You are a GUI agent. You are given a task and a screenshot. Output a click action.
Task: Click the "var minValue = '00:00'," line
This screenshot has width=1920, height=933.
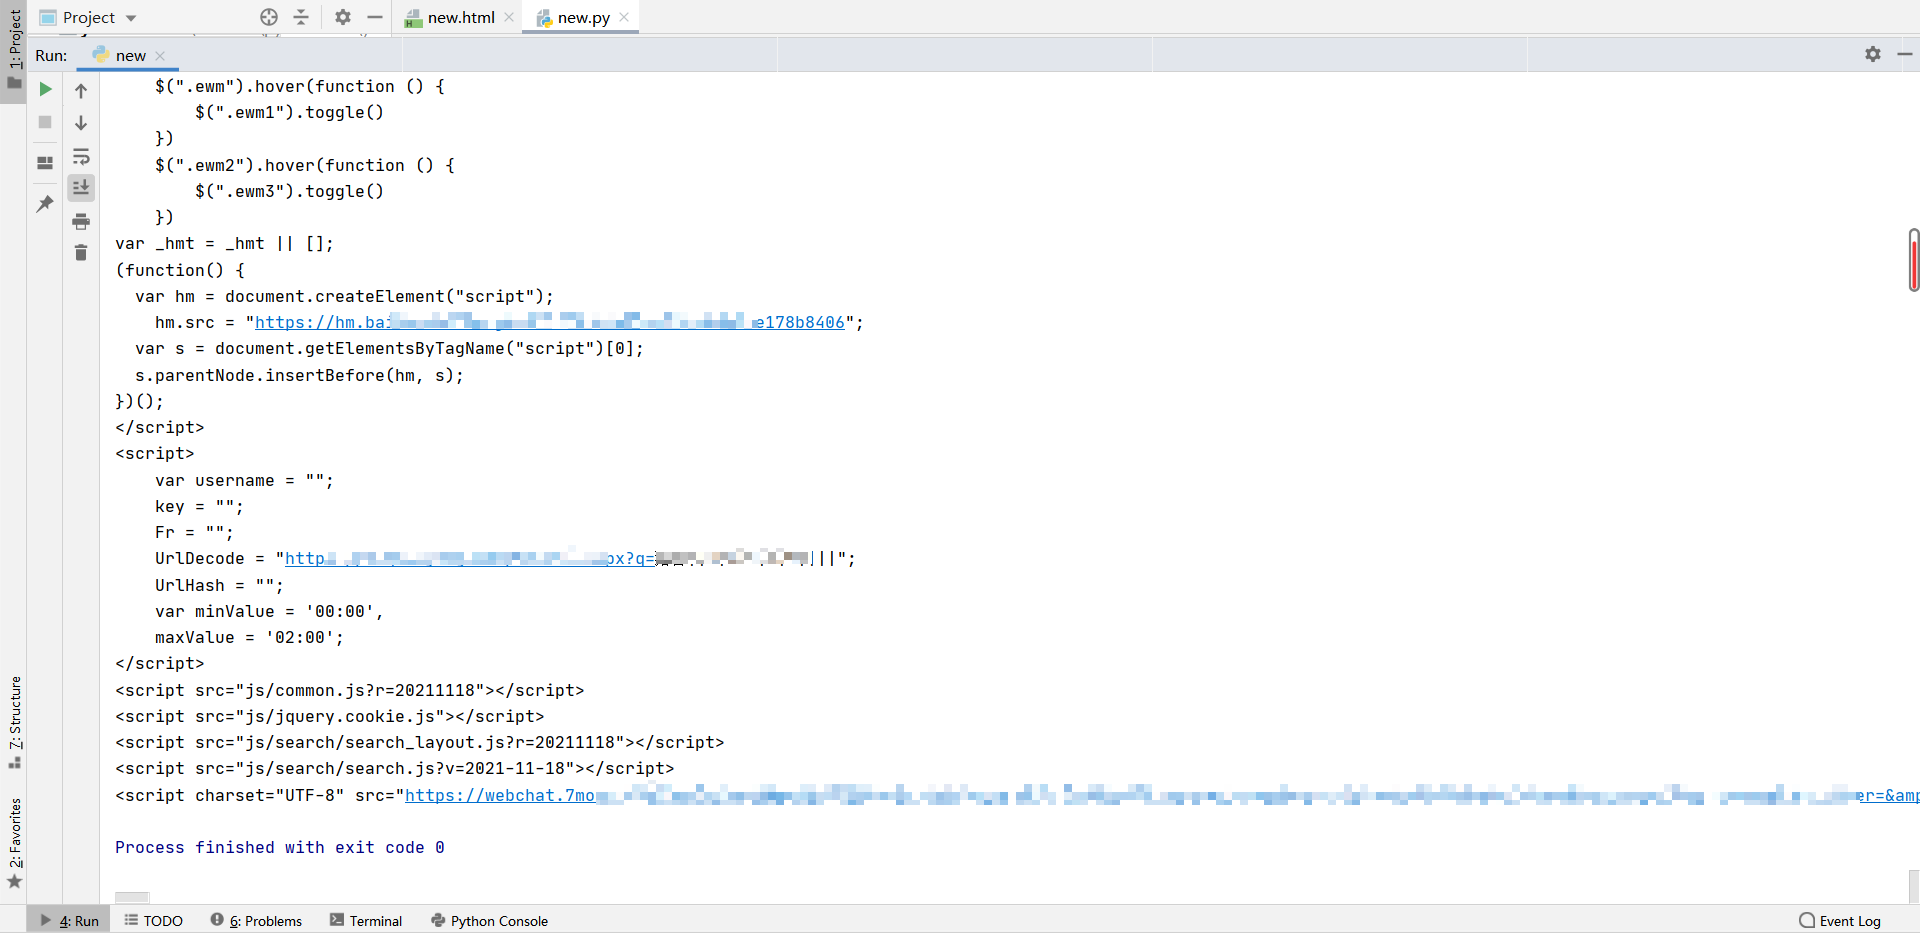click(x=269, y=611)
